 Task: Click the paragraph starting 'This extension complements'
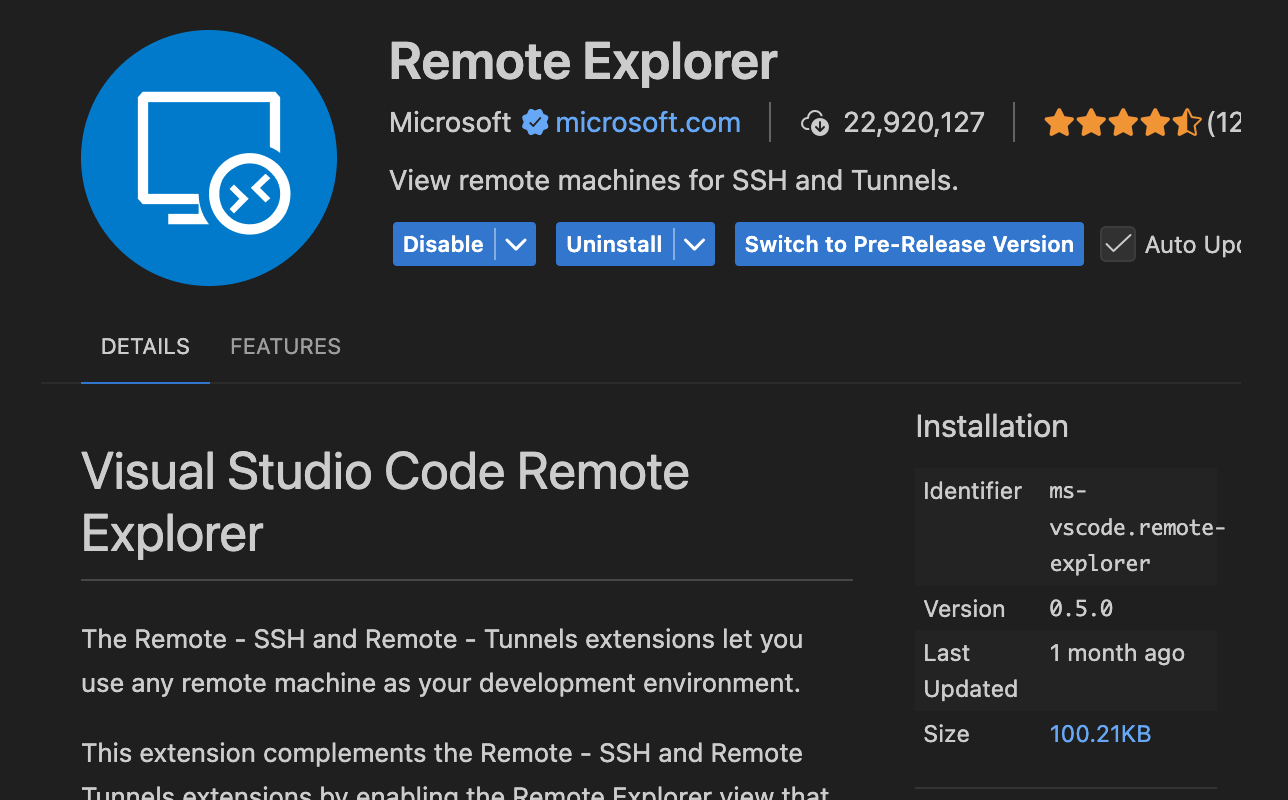tap(455, 773)
